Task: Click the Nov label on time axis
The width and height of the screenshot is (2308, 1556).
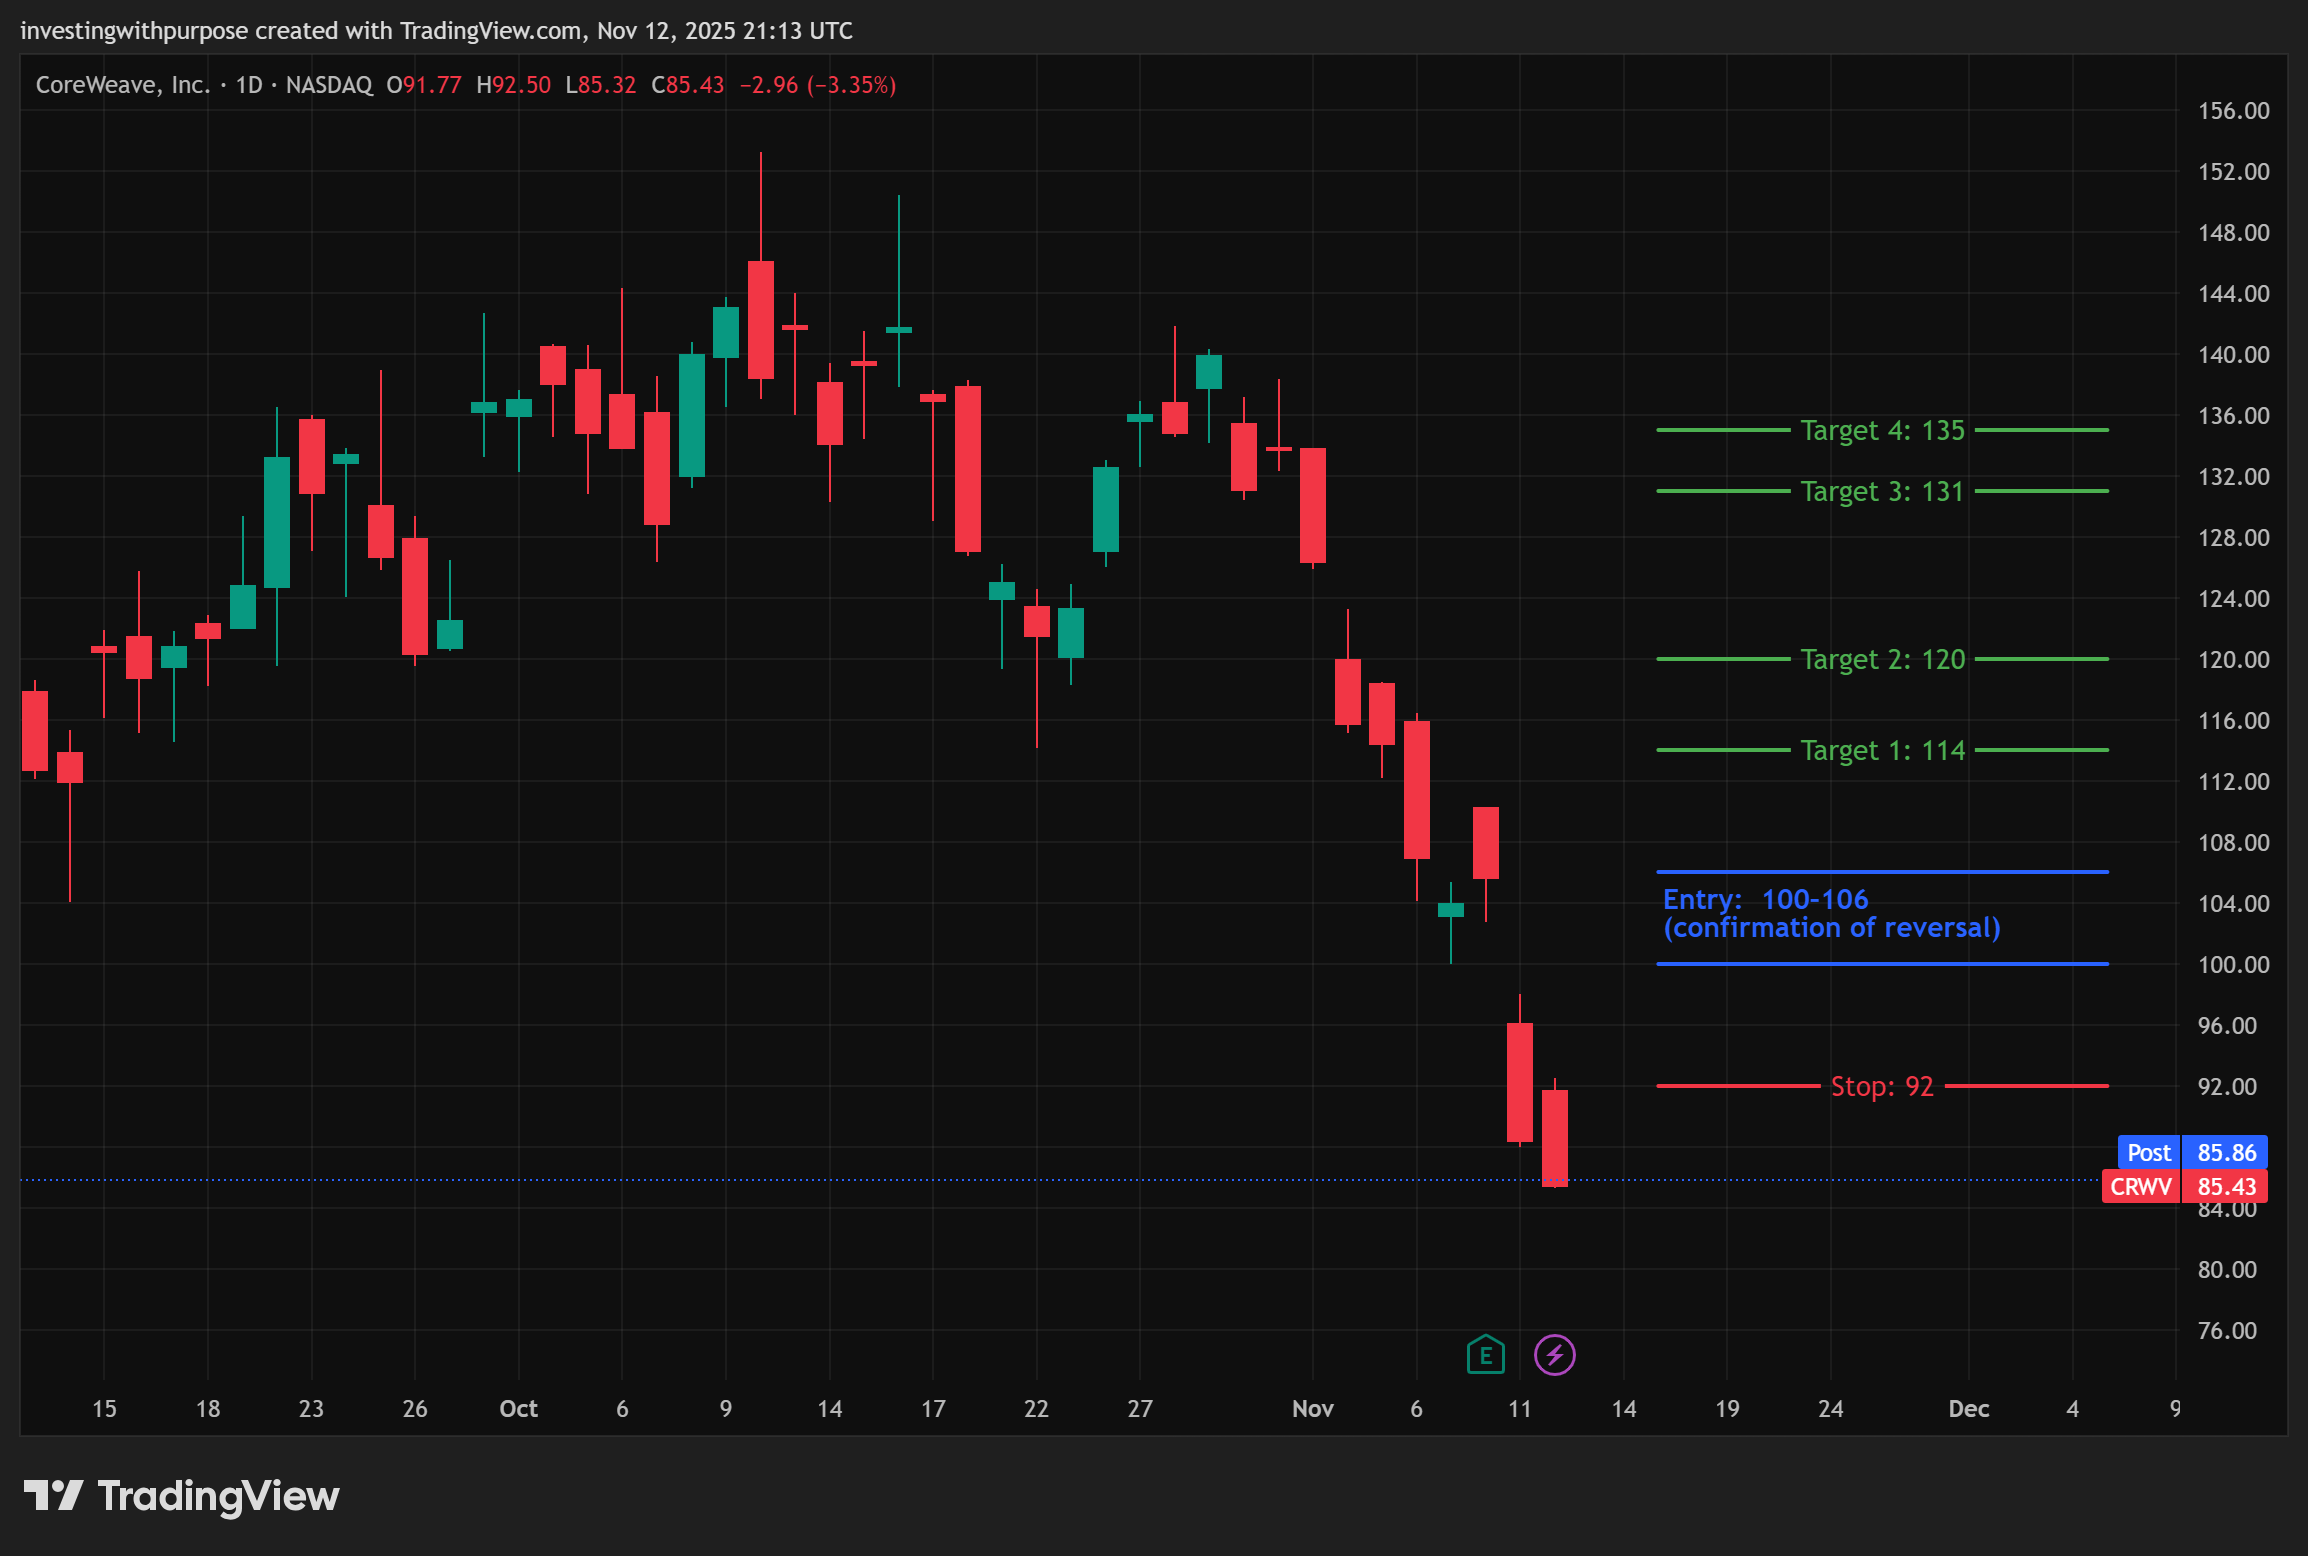Action: pyautogui.click(x=1312, y=1408)
